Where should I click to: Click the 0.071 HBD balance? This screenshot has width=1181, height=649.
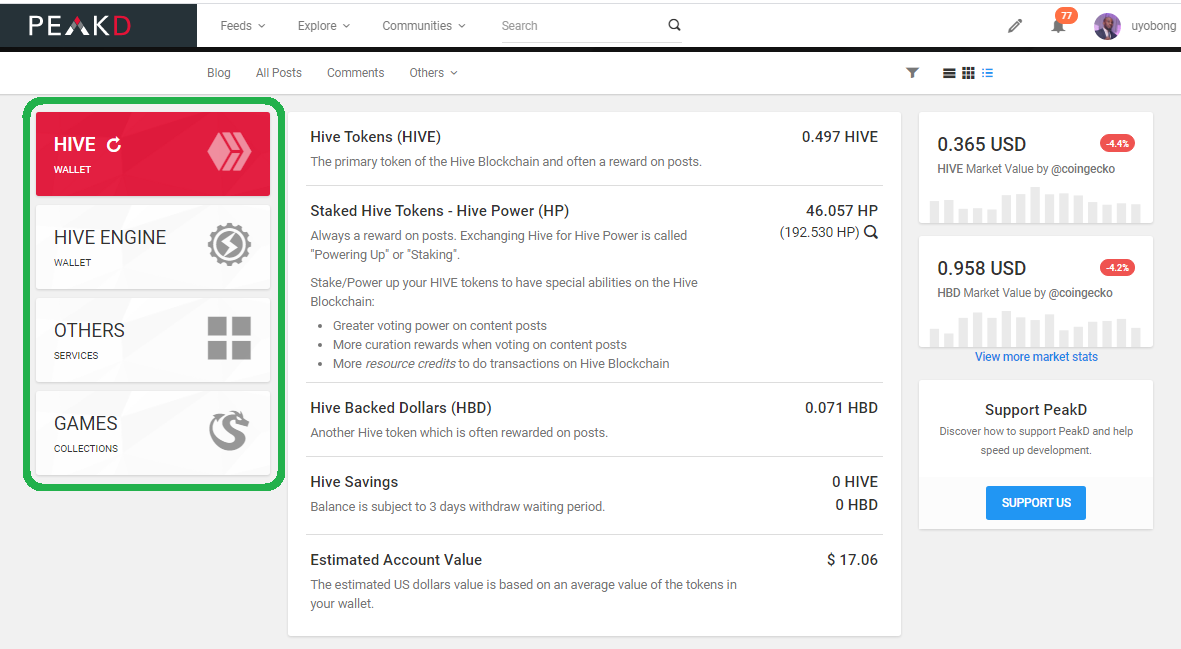(841, 408)
